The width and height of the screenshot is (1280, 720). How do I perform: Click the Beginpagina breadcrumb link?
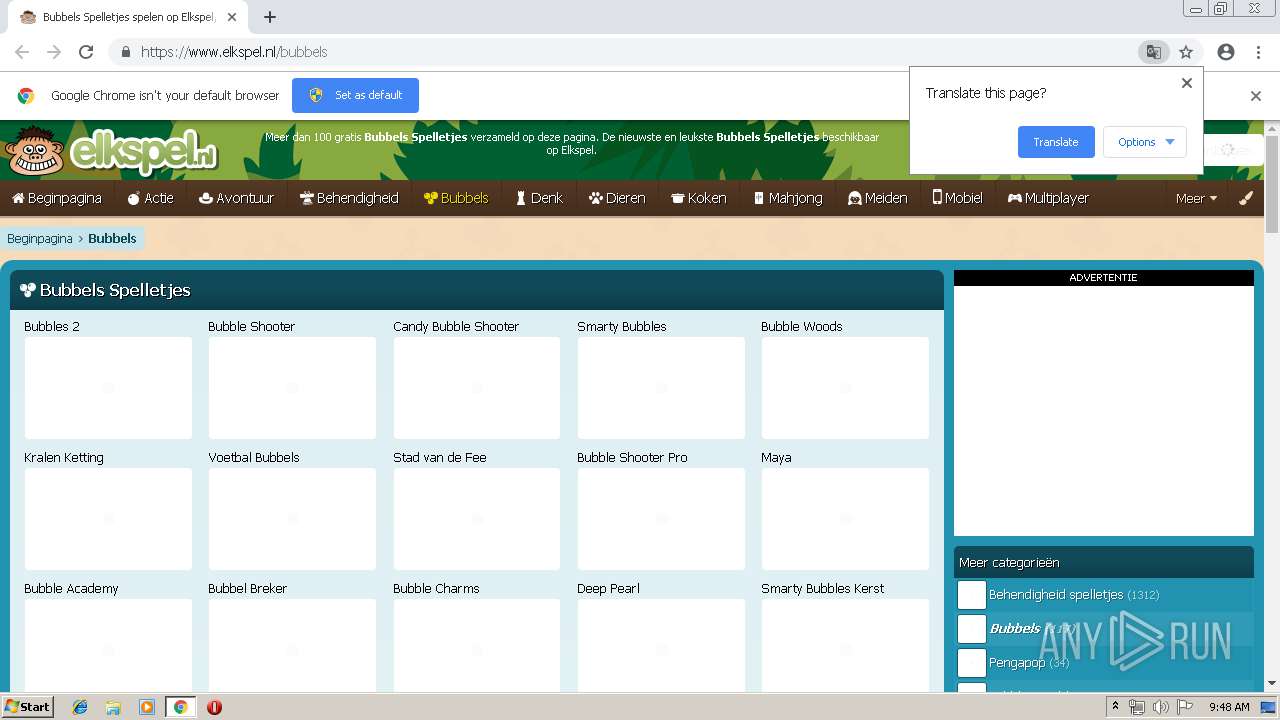tap(40, 239)
